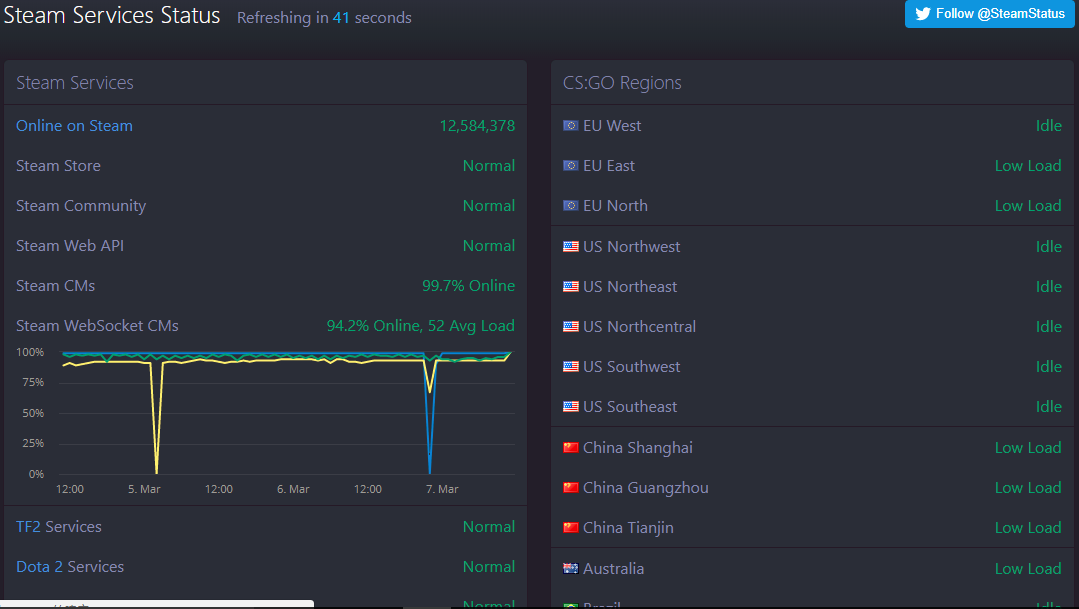Click the yellow line drop in the graph
Viewport: 1079px width, 609px height.
[x=157, y=440]
